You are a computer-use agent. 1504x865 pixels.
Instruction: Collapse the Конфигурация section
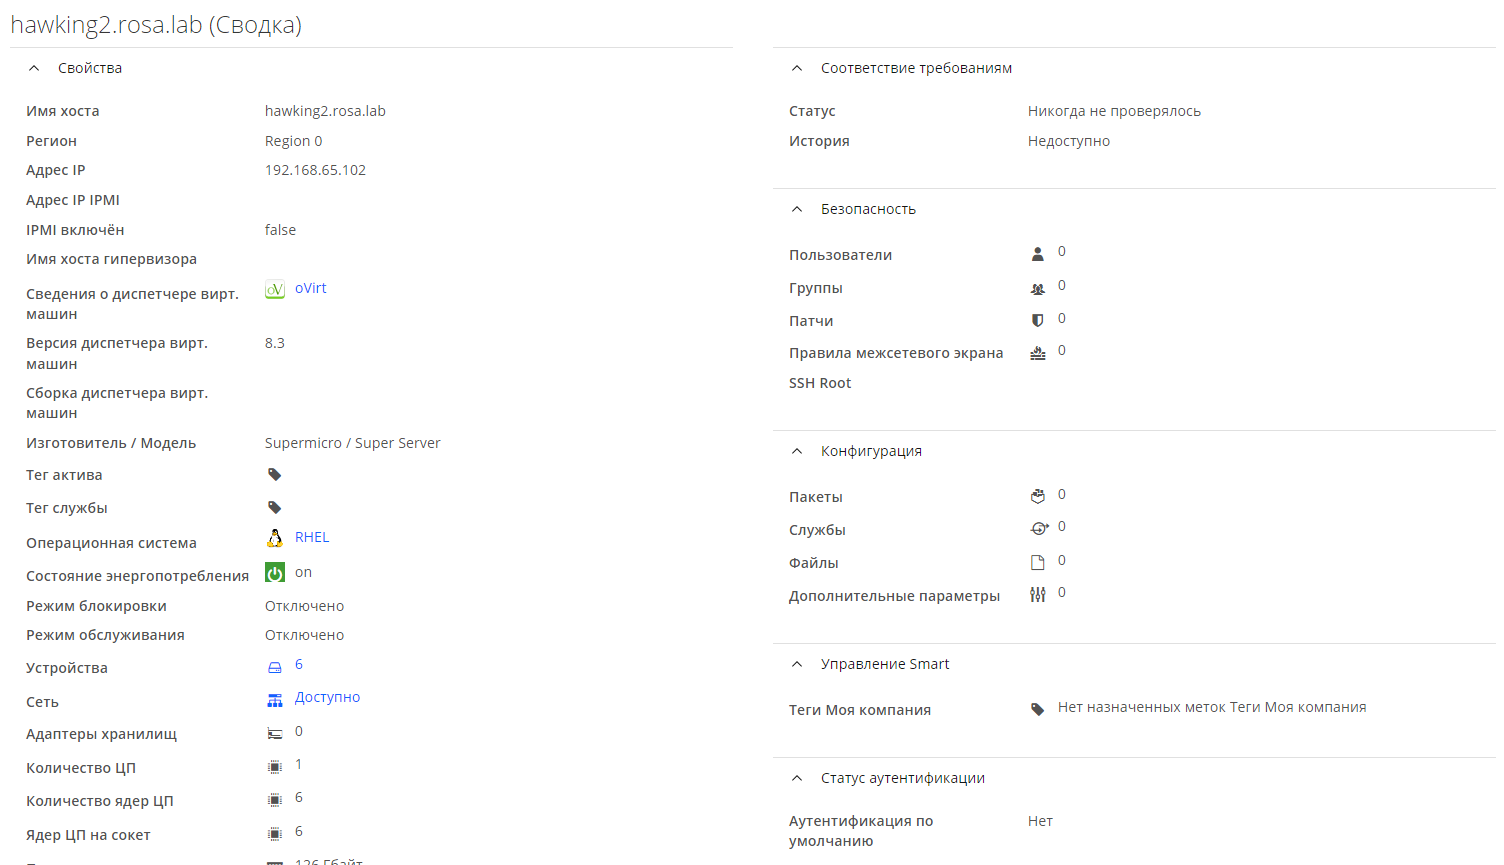pos(797,451)
